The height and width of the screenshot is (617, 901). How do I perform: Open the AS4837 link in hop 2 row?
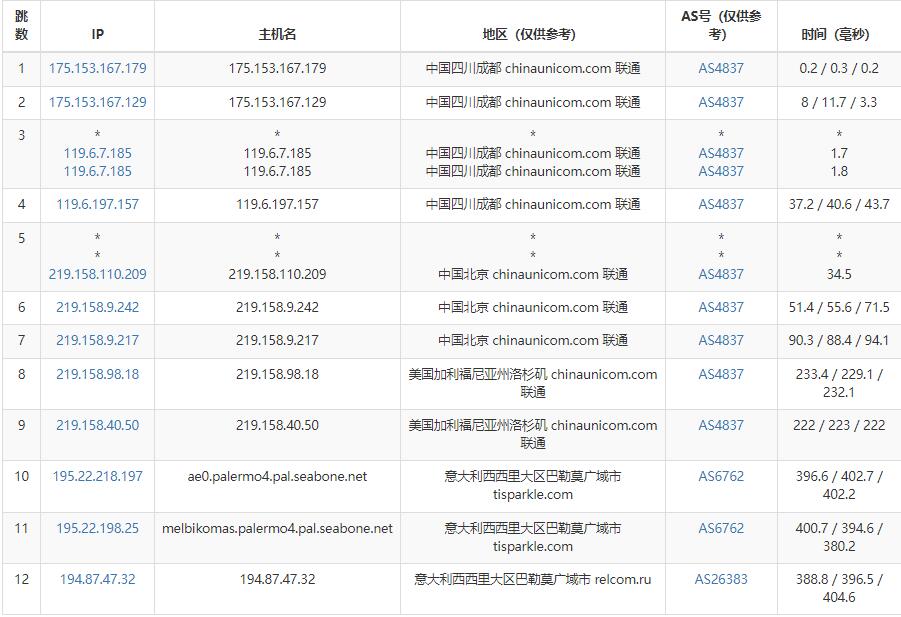[x=721, y=102]
